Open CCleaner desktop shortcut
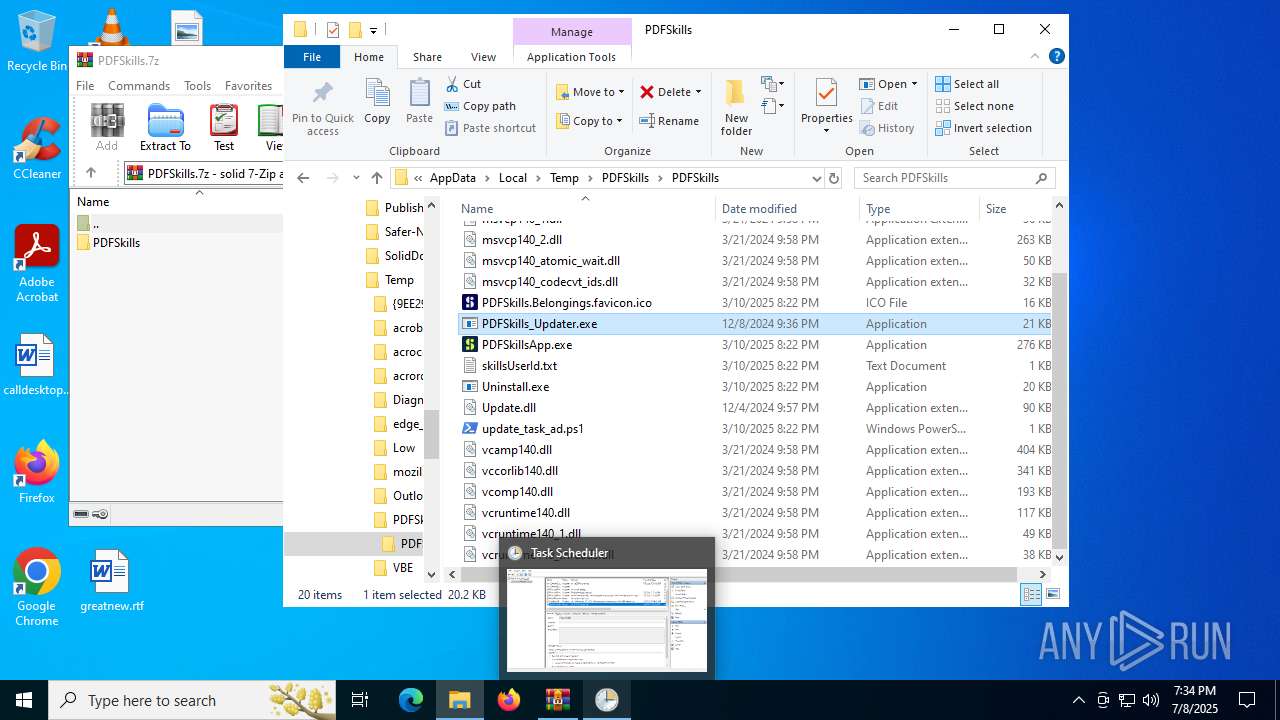The image size is (1280, 720). coord(37,148)
